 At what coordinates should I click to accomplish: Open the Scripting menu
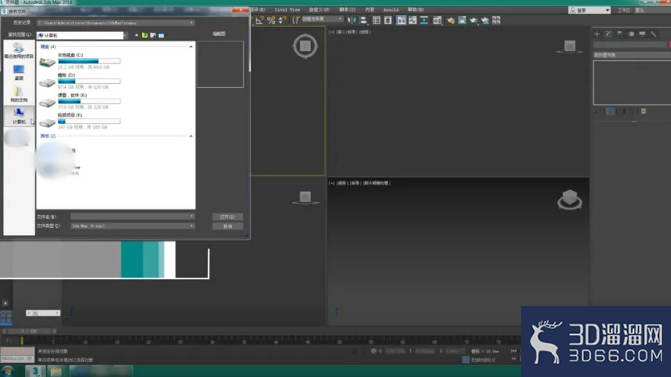[347, 9]
